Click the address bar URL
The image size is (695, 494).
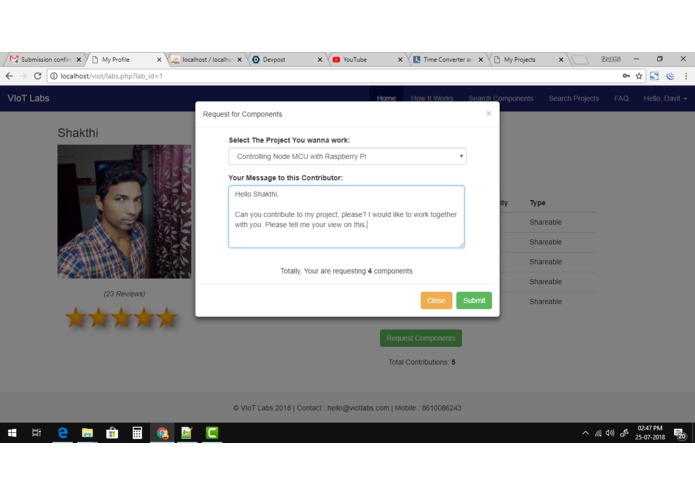click(x=111, y=76)
